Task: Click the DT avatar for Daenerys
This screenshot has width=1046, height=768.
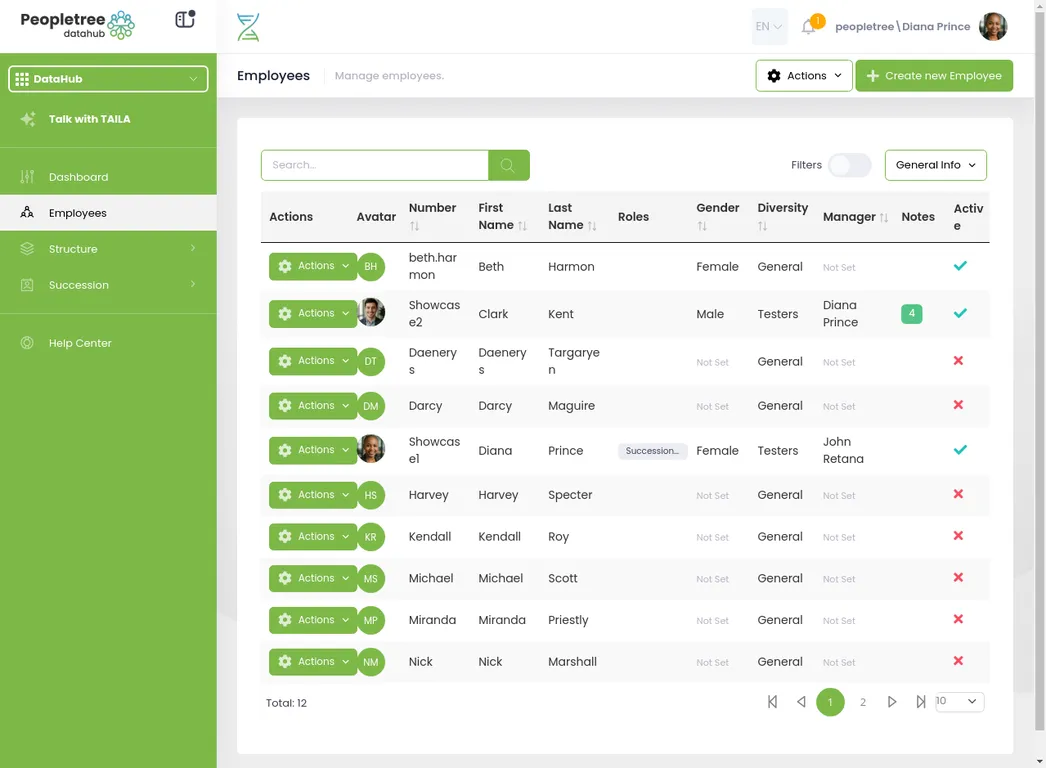Action: (371, 361)
